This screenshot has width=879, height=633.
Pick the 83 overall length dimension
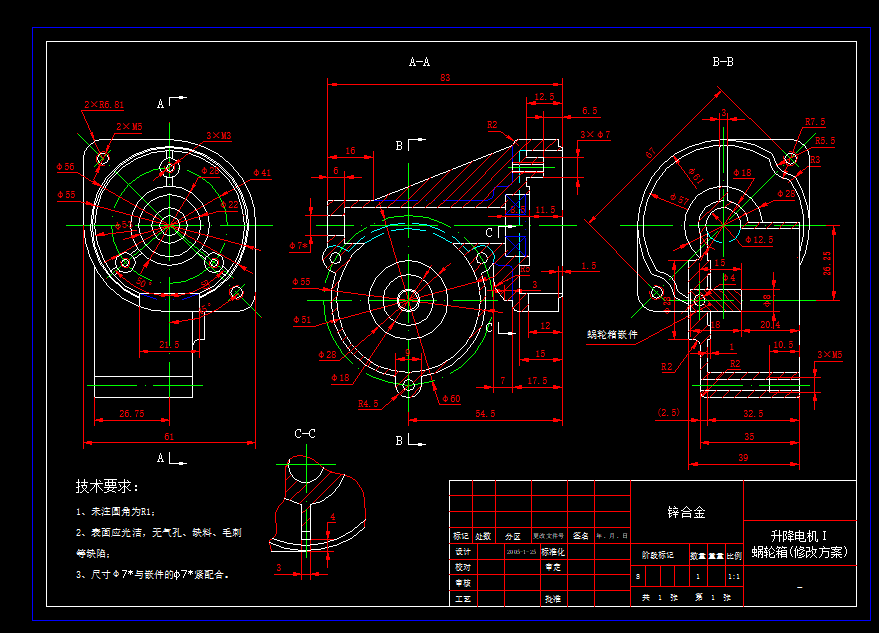(x=445, y=78)
